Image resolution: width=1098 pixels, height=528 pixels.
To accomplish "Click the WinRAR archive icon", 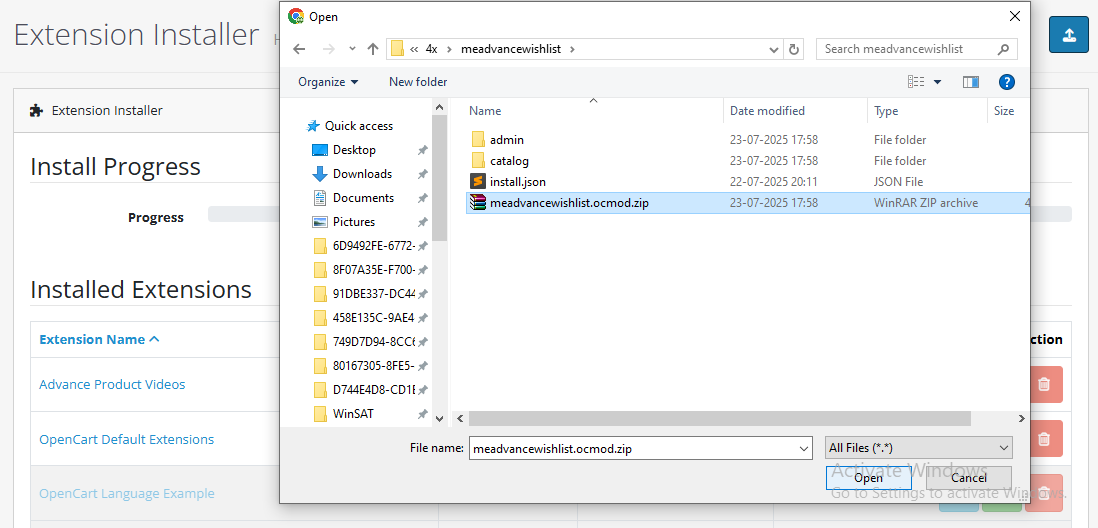I will [x=478, y=202].
